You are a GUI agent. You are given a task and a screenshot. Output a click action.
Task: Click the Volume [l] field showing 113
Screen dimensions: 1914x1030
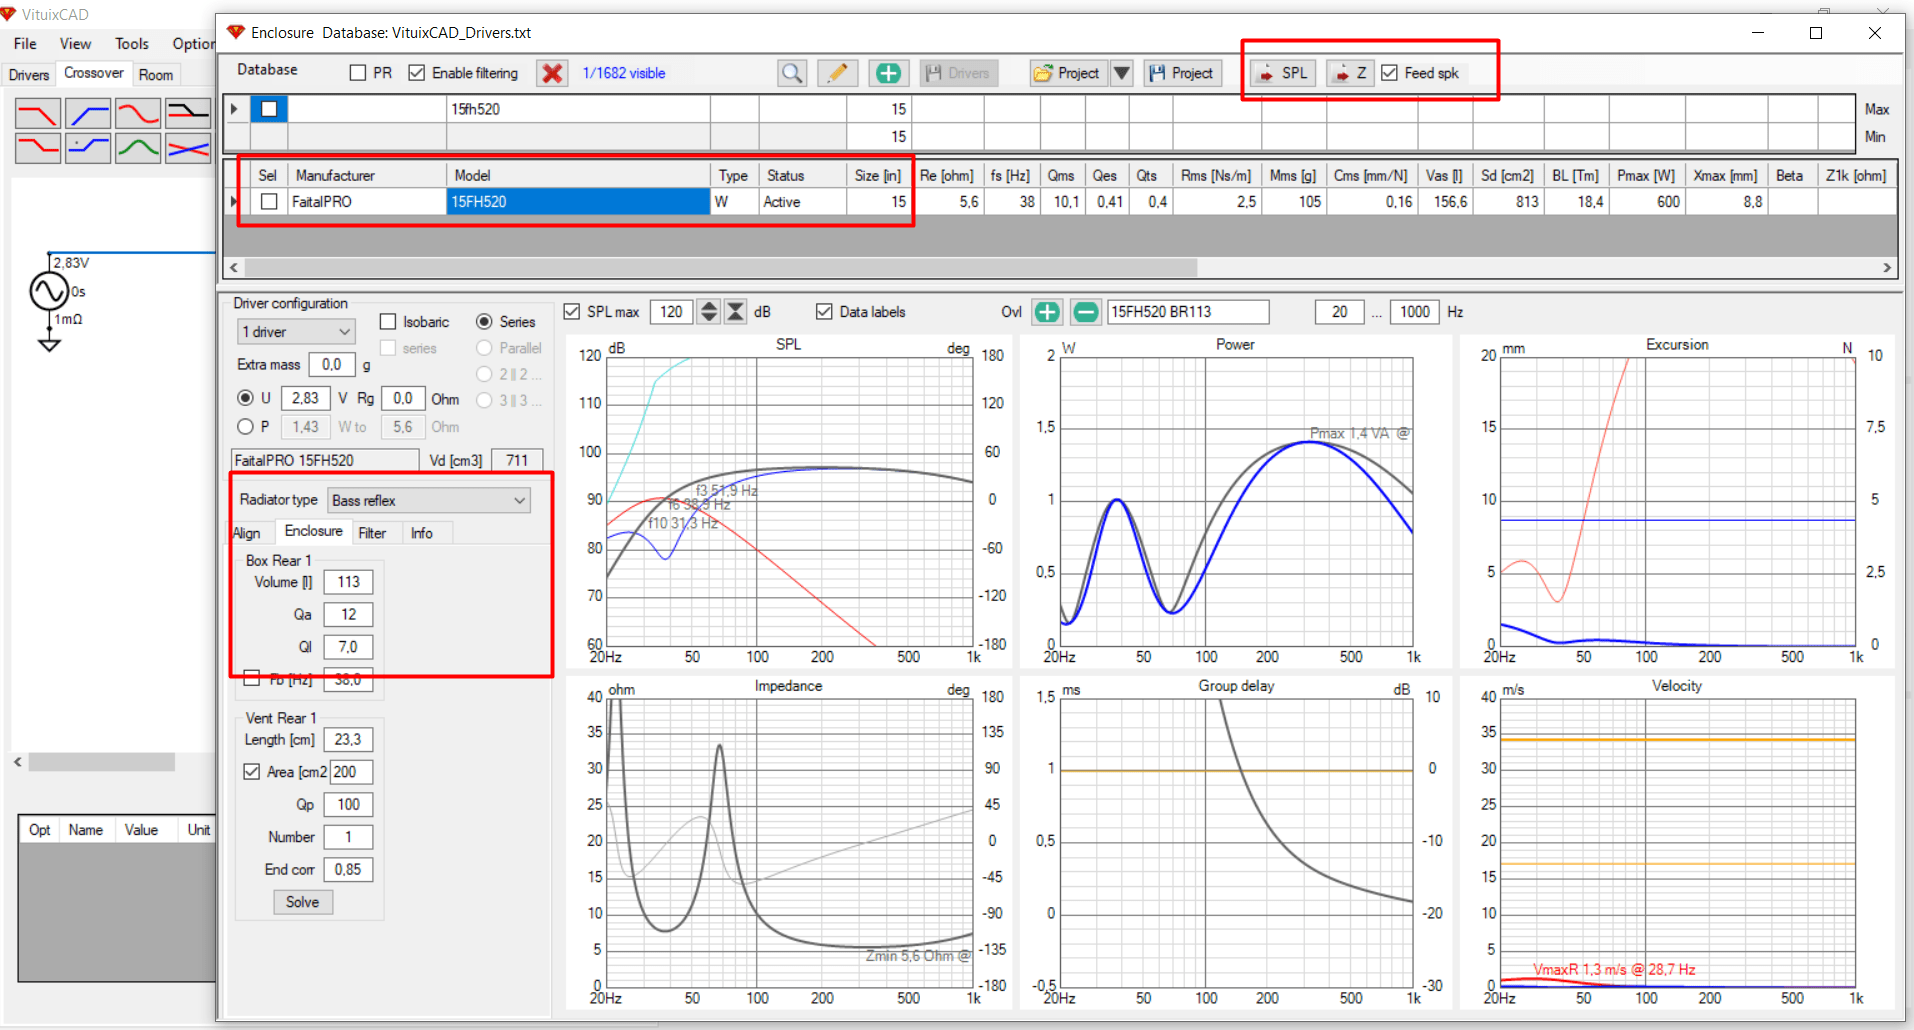348,582
